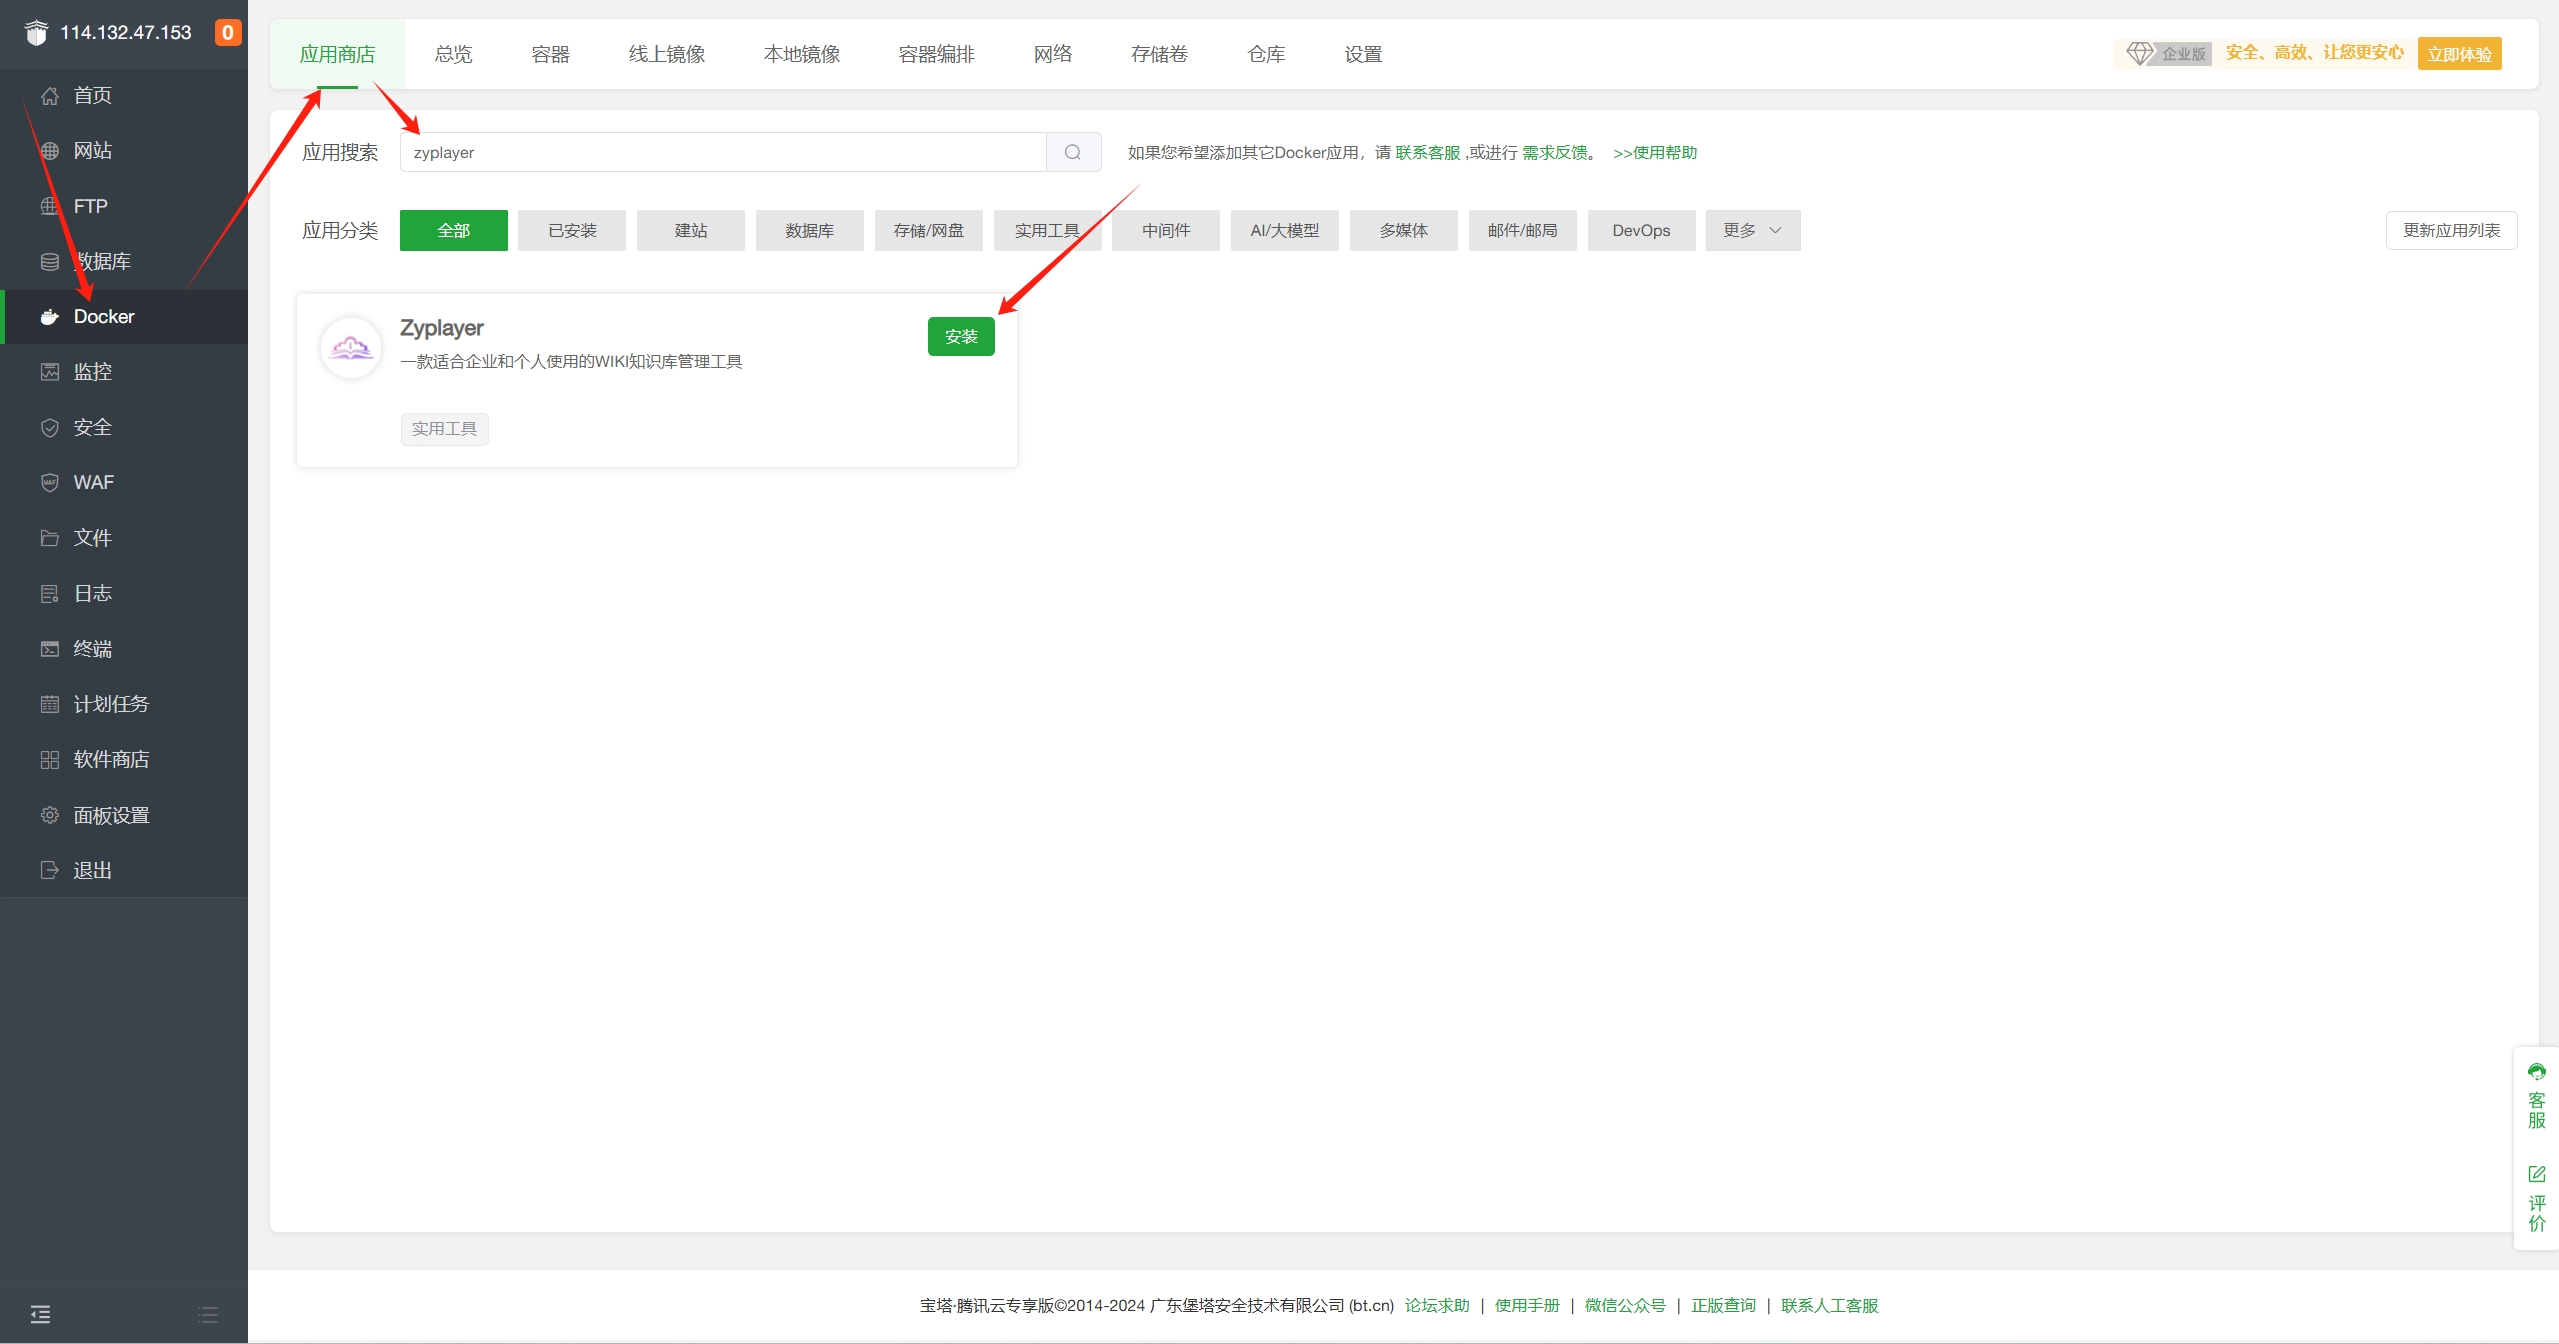2559x1344 pixels.
Task: Collapse the sidebar with bottom-left icon
Action: tap(40, 1314)
